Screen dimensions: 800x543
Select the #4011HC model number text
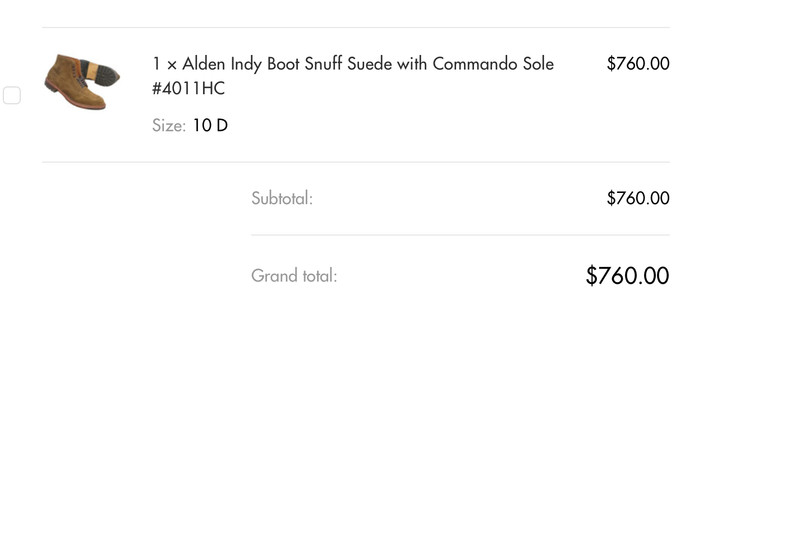click(x=188, y=88)
